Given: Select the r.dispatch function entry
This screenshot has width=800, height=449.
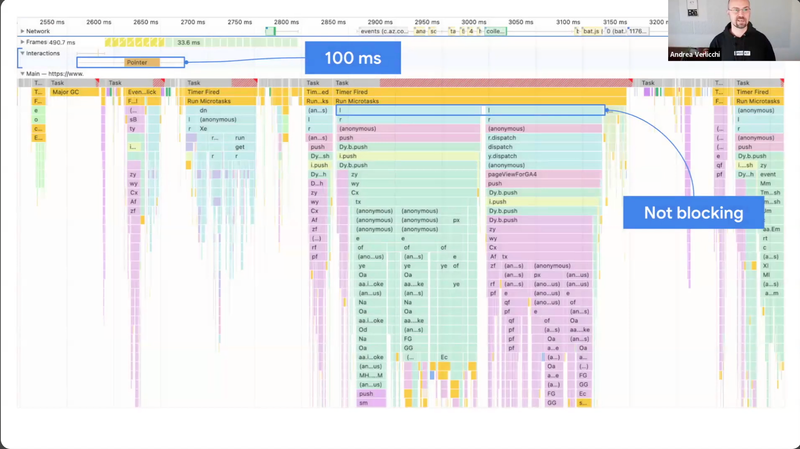Looking at the screenshot, I should click(x=544, y=138).
